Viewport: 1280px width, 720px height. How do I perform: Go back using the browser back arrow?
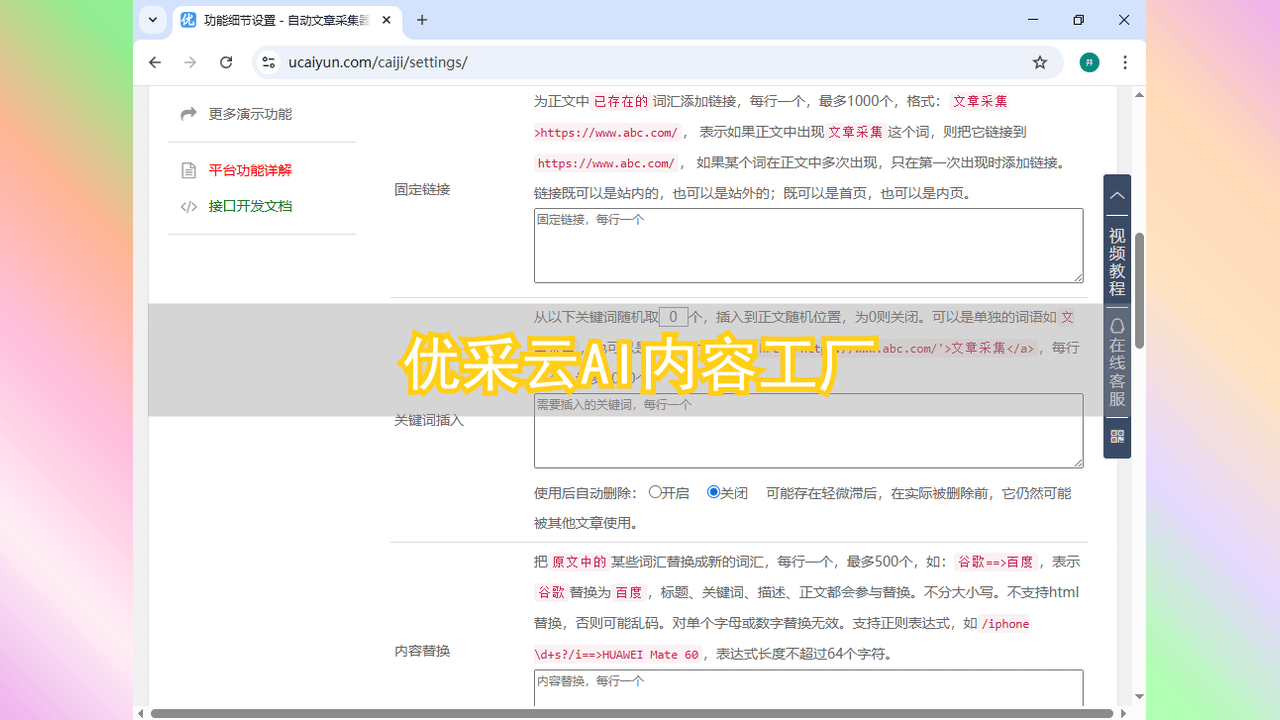pyautogui.click(x=155, y=62)
